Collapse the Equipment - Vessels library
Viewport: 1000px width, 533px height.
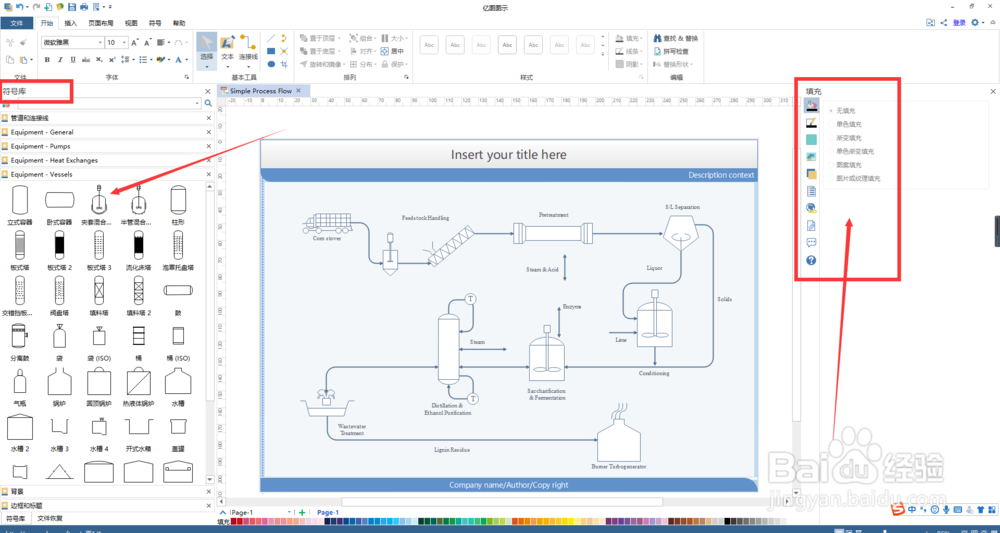(208, 175)
